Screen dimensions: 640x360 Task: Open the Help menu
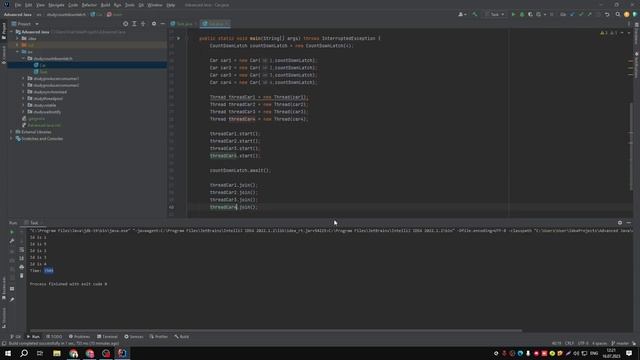pyautogui.click(x=171, y=5)
